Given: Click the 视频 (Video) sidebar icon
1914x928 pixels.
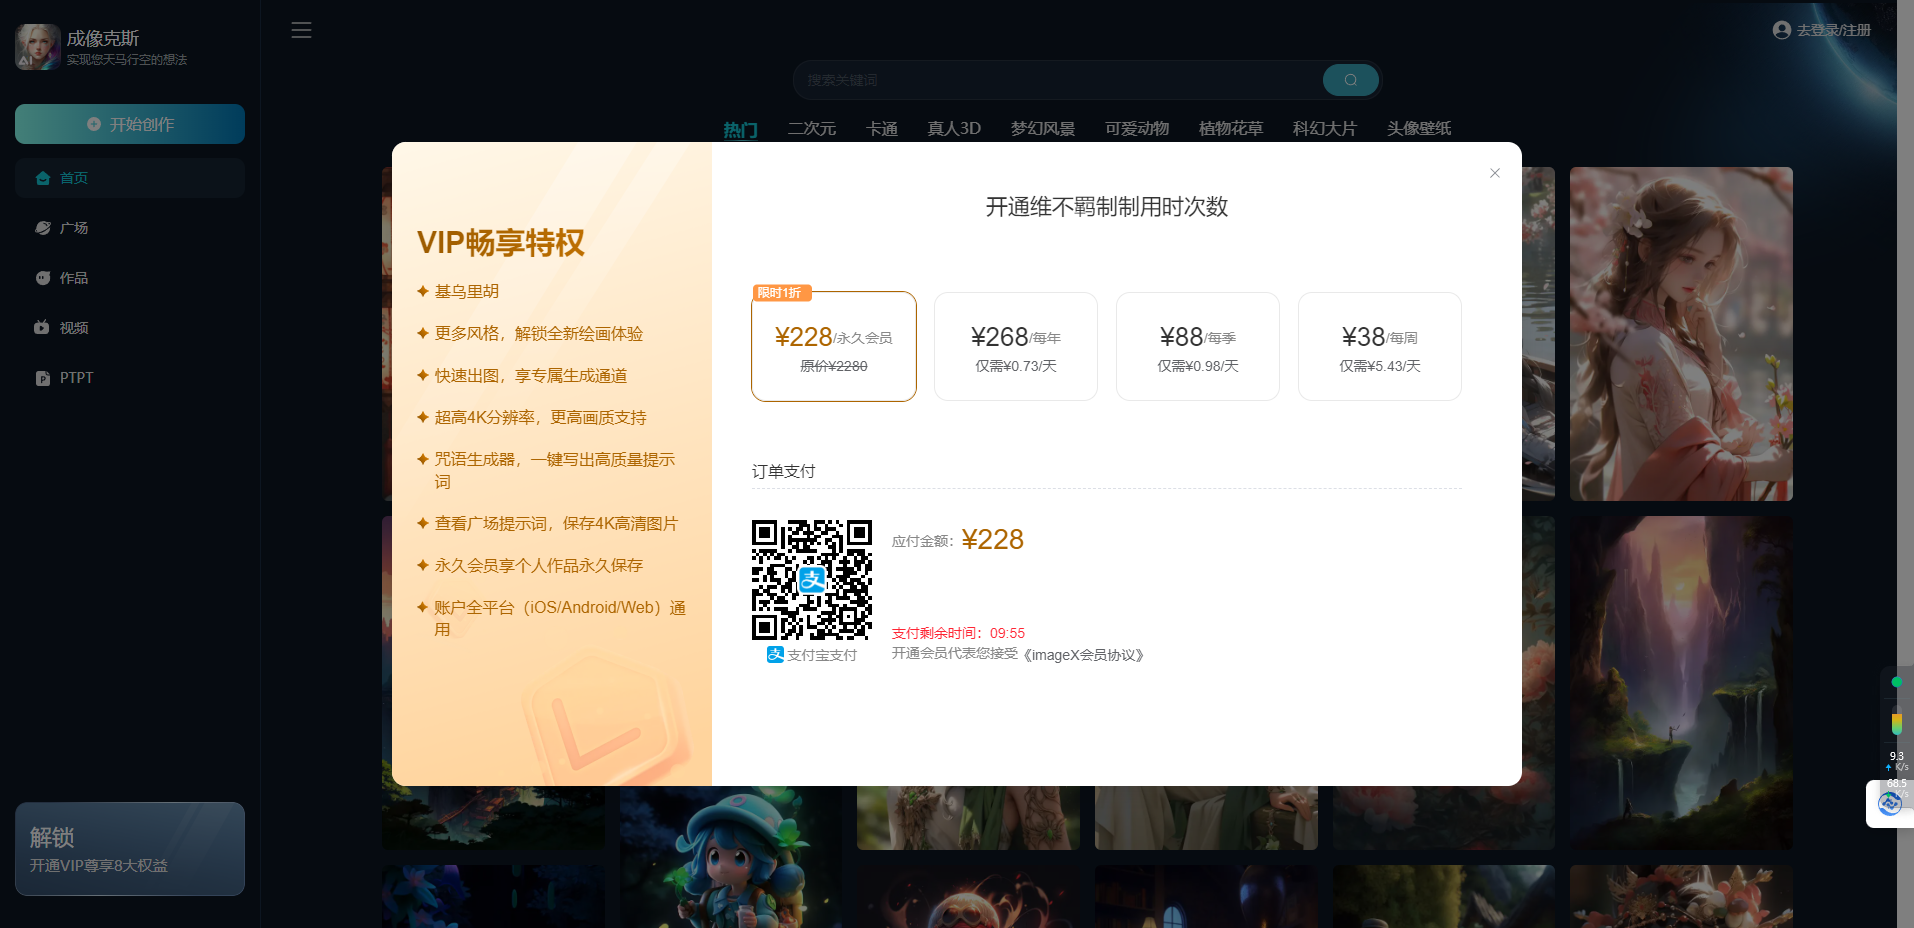Looking at the screenshot, I should click(x=42, y=327).
